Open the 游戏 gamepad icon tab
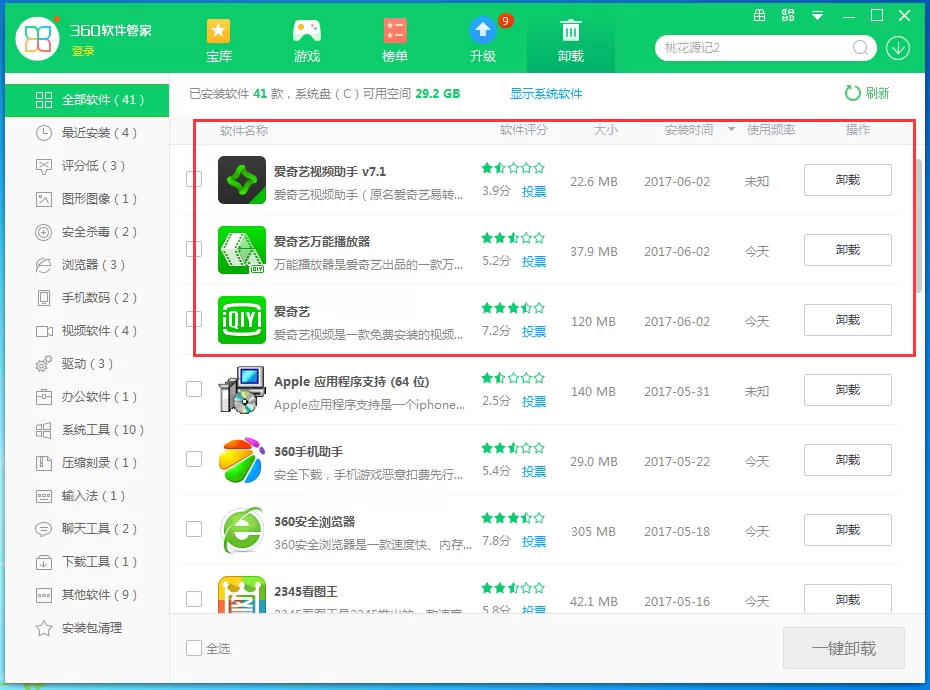The width and height of the screenshot is (930, 690). tap(307, 31)
